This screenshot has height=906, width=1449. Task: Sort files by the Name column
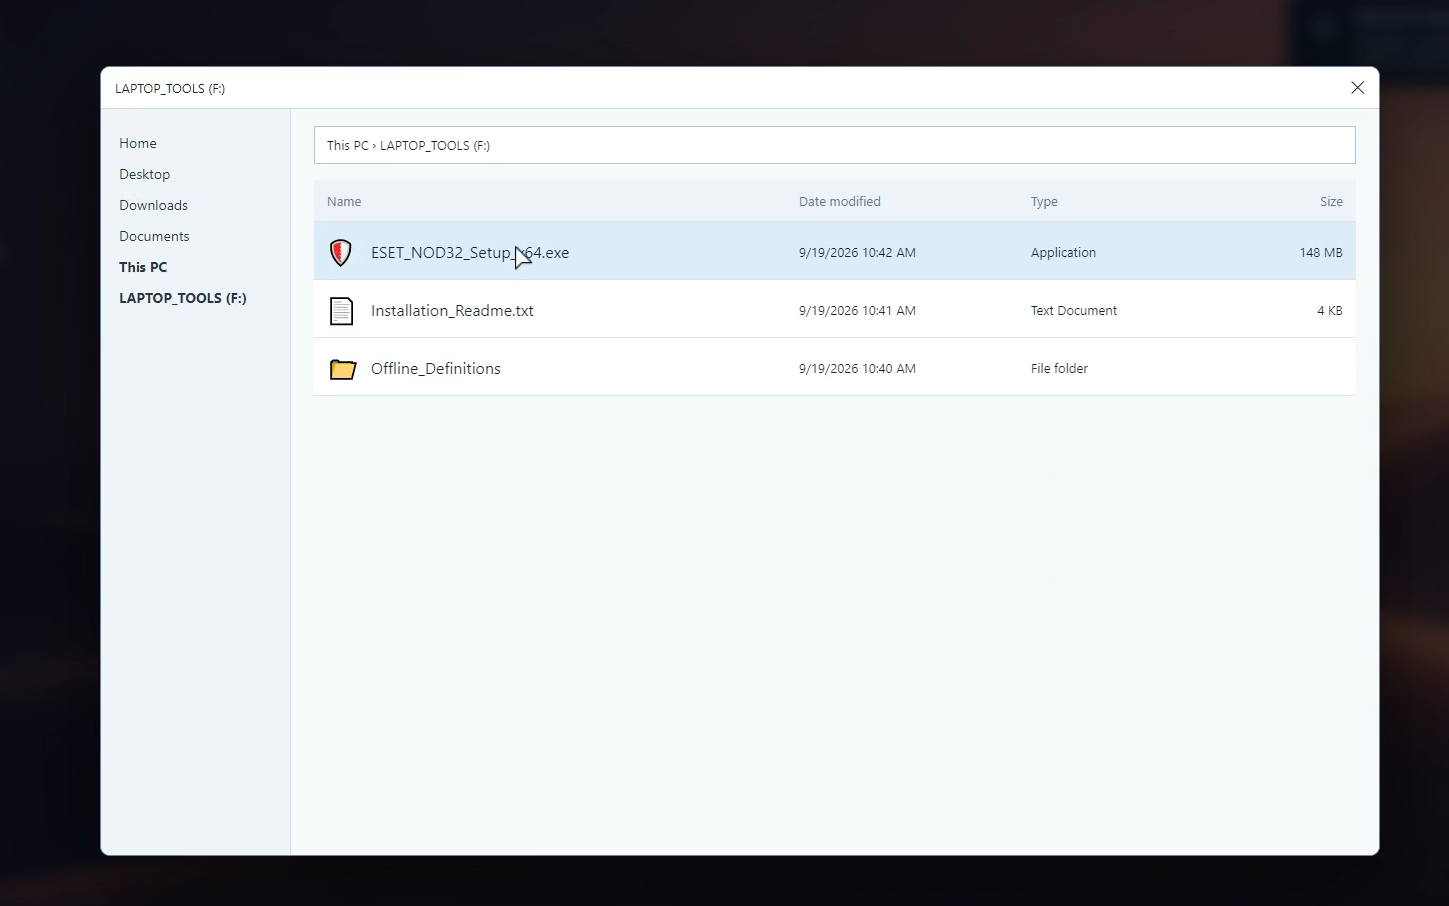[344, 201]
